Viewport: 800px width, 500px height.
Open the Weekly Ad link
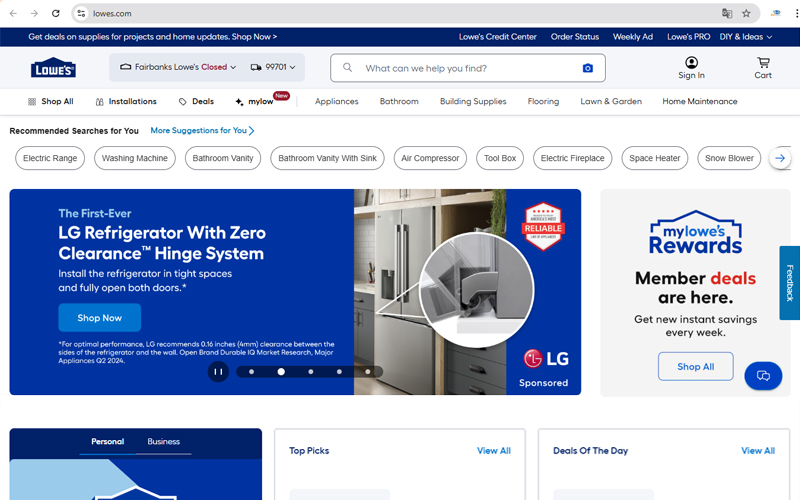pyautogui.click(x=633, y=37)
